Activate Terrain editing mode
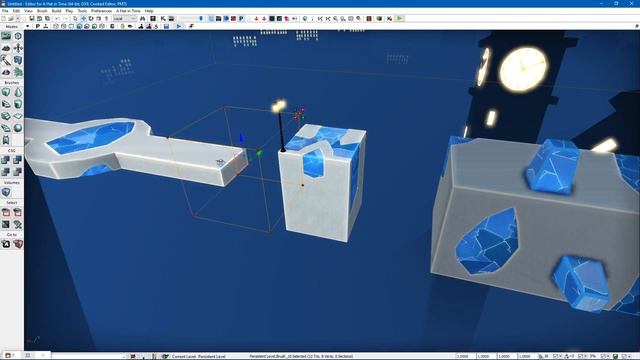The height and width of the screenshot is (360, 640). click(6, 48)
